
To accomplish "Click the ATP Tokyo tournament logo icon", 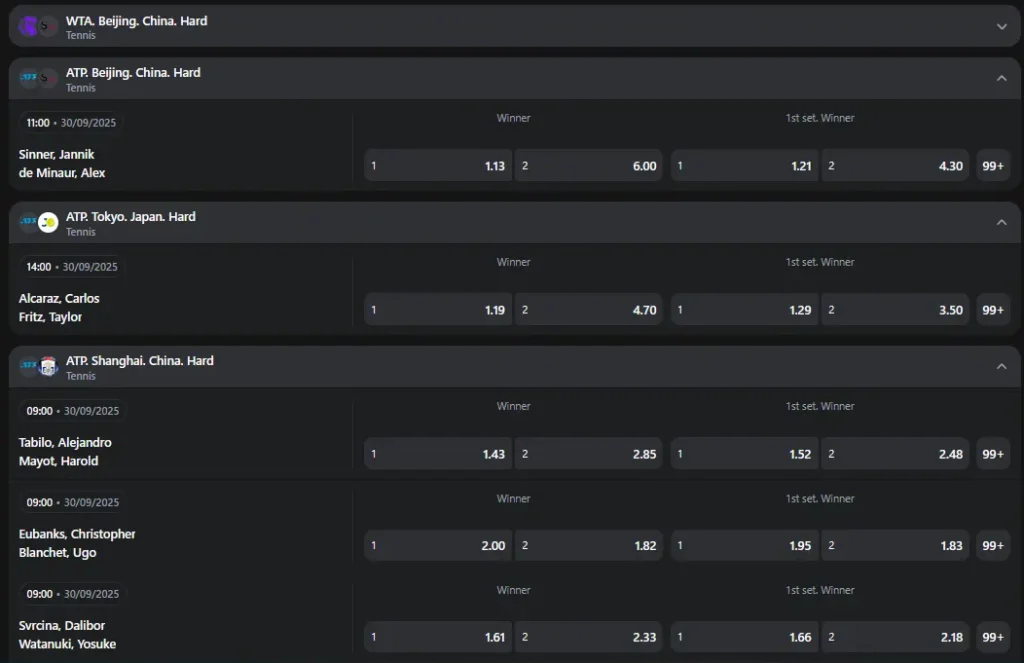I will pyautogui.click(x=38, y=222).
